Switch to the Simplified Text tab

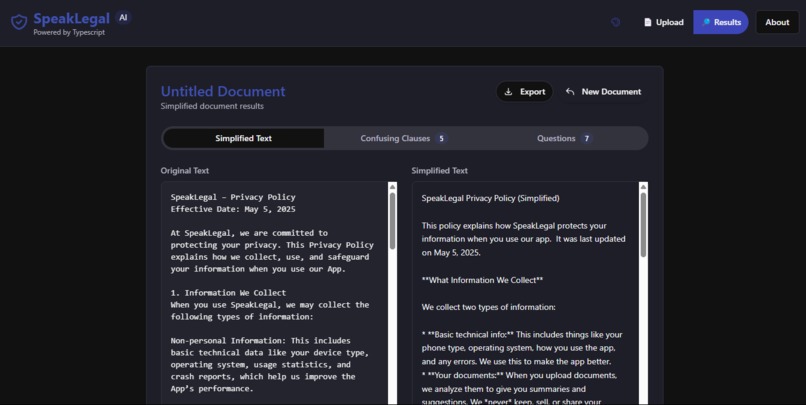[243, 138]
